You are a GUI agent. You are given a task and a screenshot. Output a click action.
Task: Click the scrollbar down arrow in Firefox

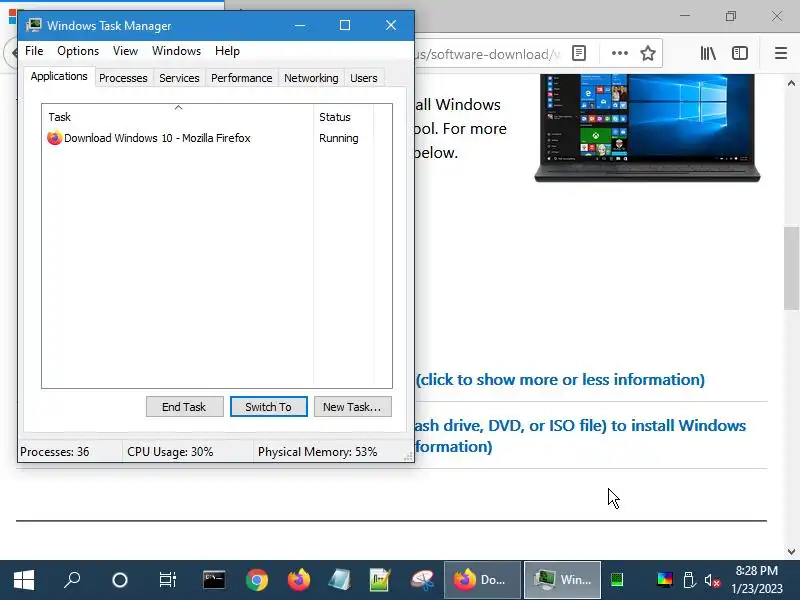pyautogui.click(x=791, y=551)
